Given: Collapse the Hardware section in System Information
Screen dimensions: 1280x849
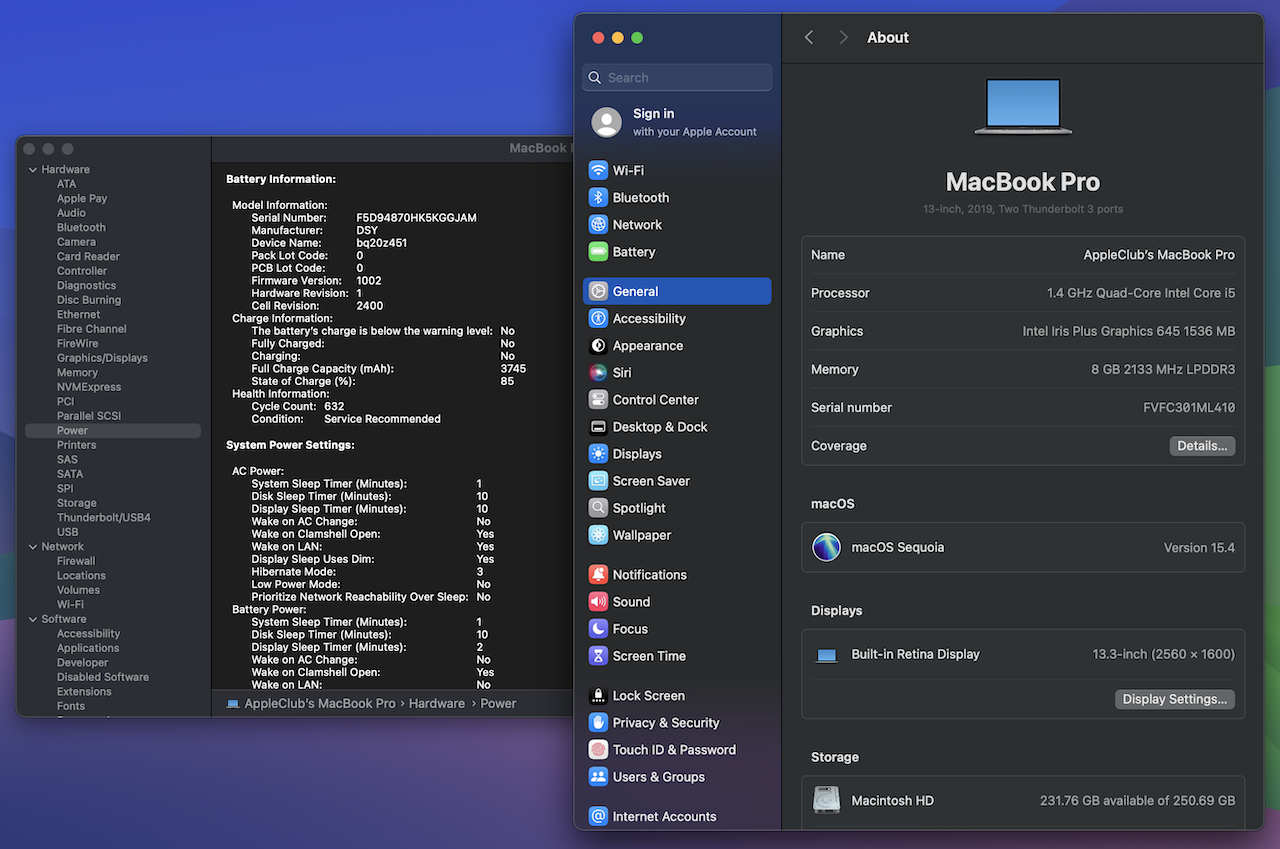Looking at the screenshot, I should coord(33,169).
